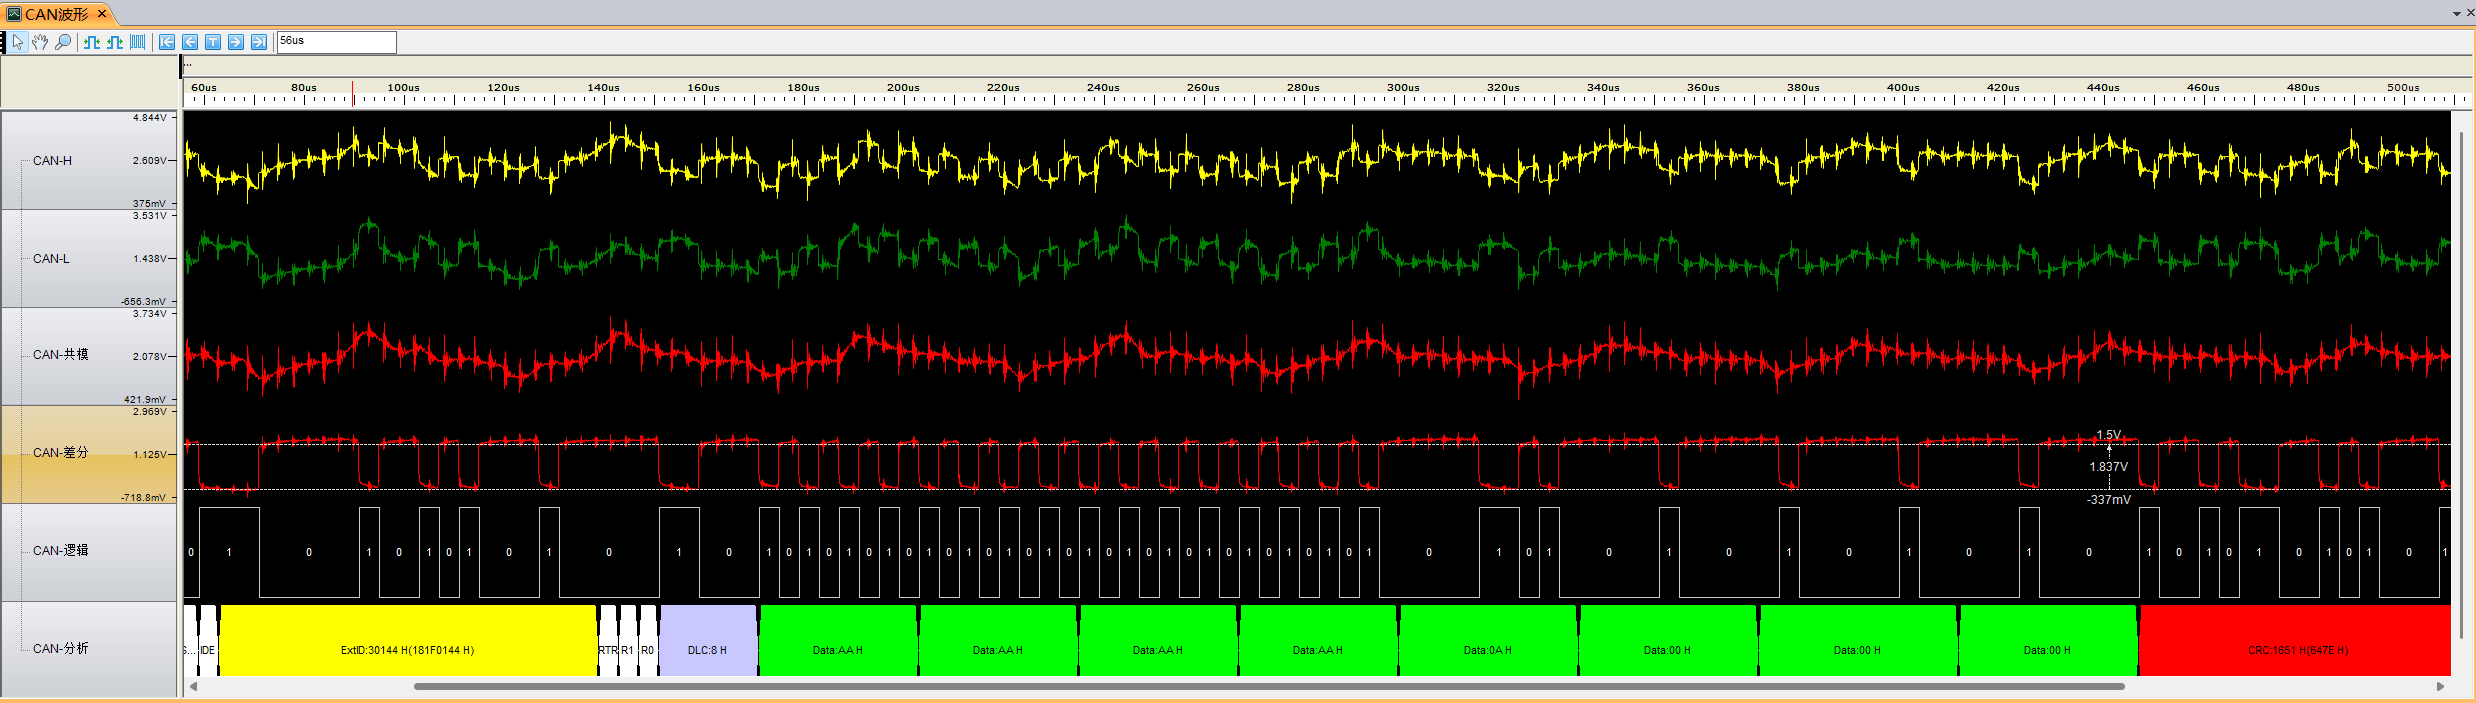Click the scrollbar left arrow

coord(193,686)
